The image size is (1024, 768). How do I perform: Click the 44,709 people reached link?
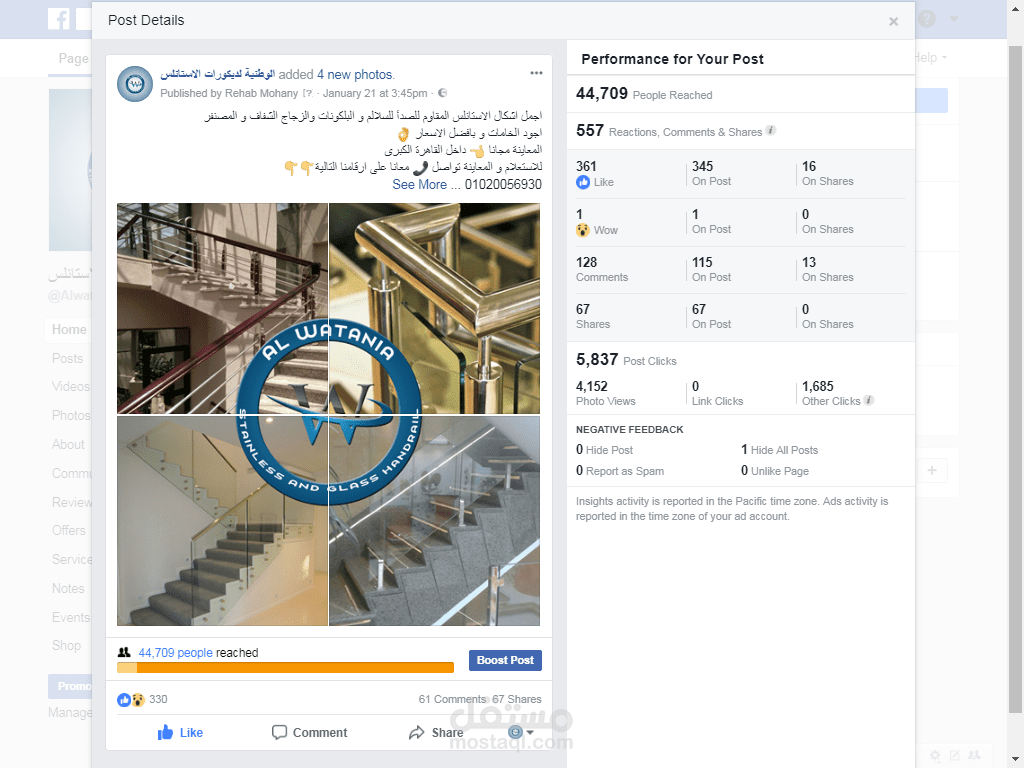tap(175, 652)
